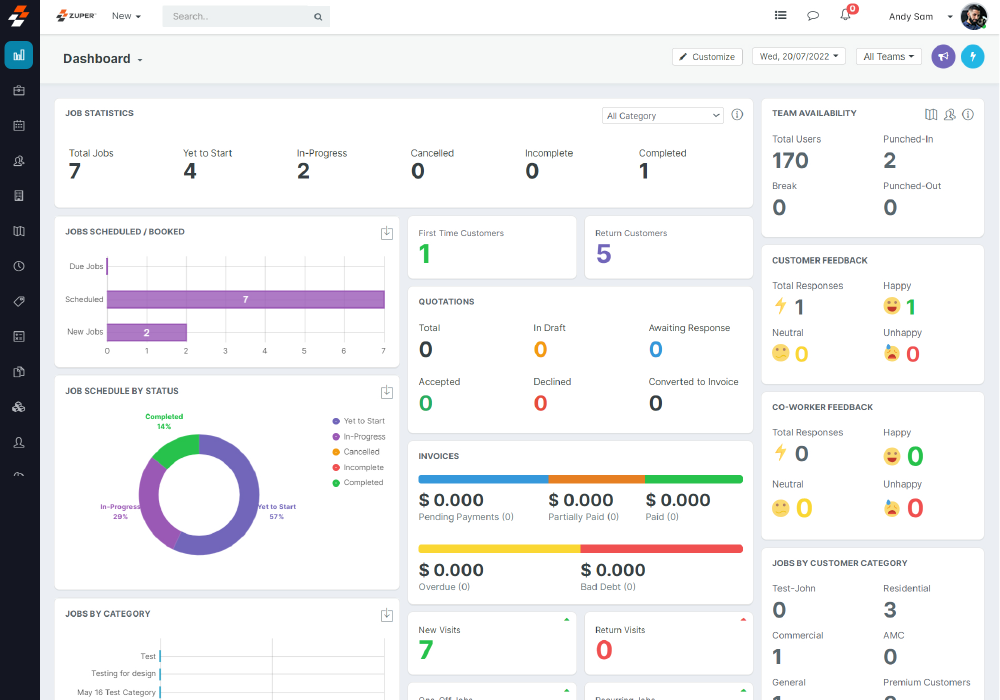Click the briefcase jobs icon in sidebar
The height and width of the screenshot is (700, 1000).
[x=19, y=91]
